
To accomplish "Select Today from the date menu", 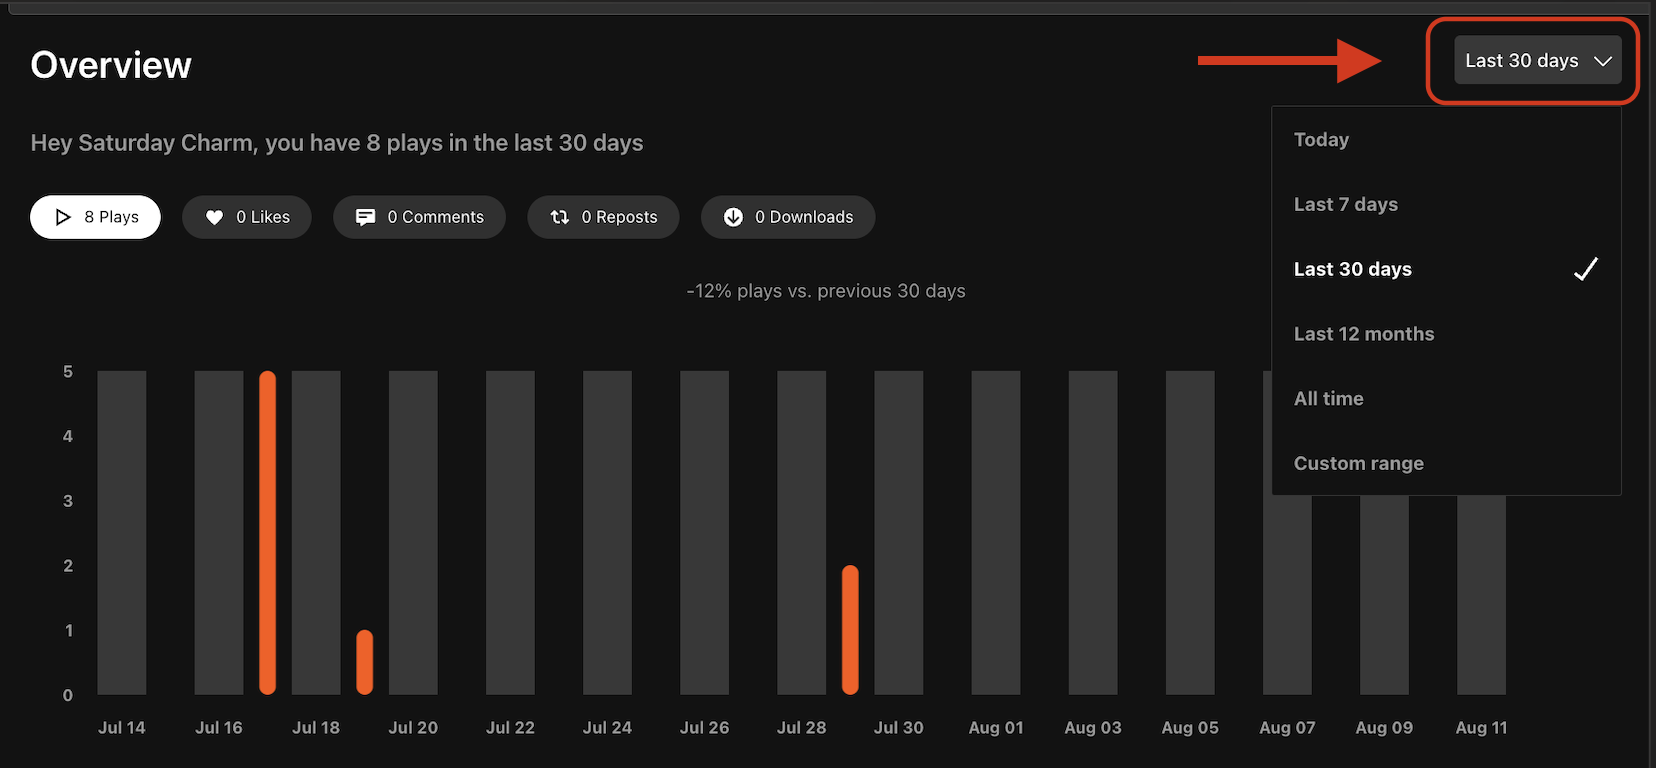I will 1321,140.
